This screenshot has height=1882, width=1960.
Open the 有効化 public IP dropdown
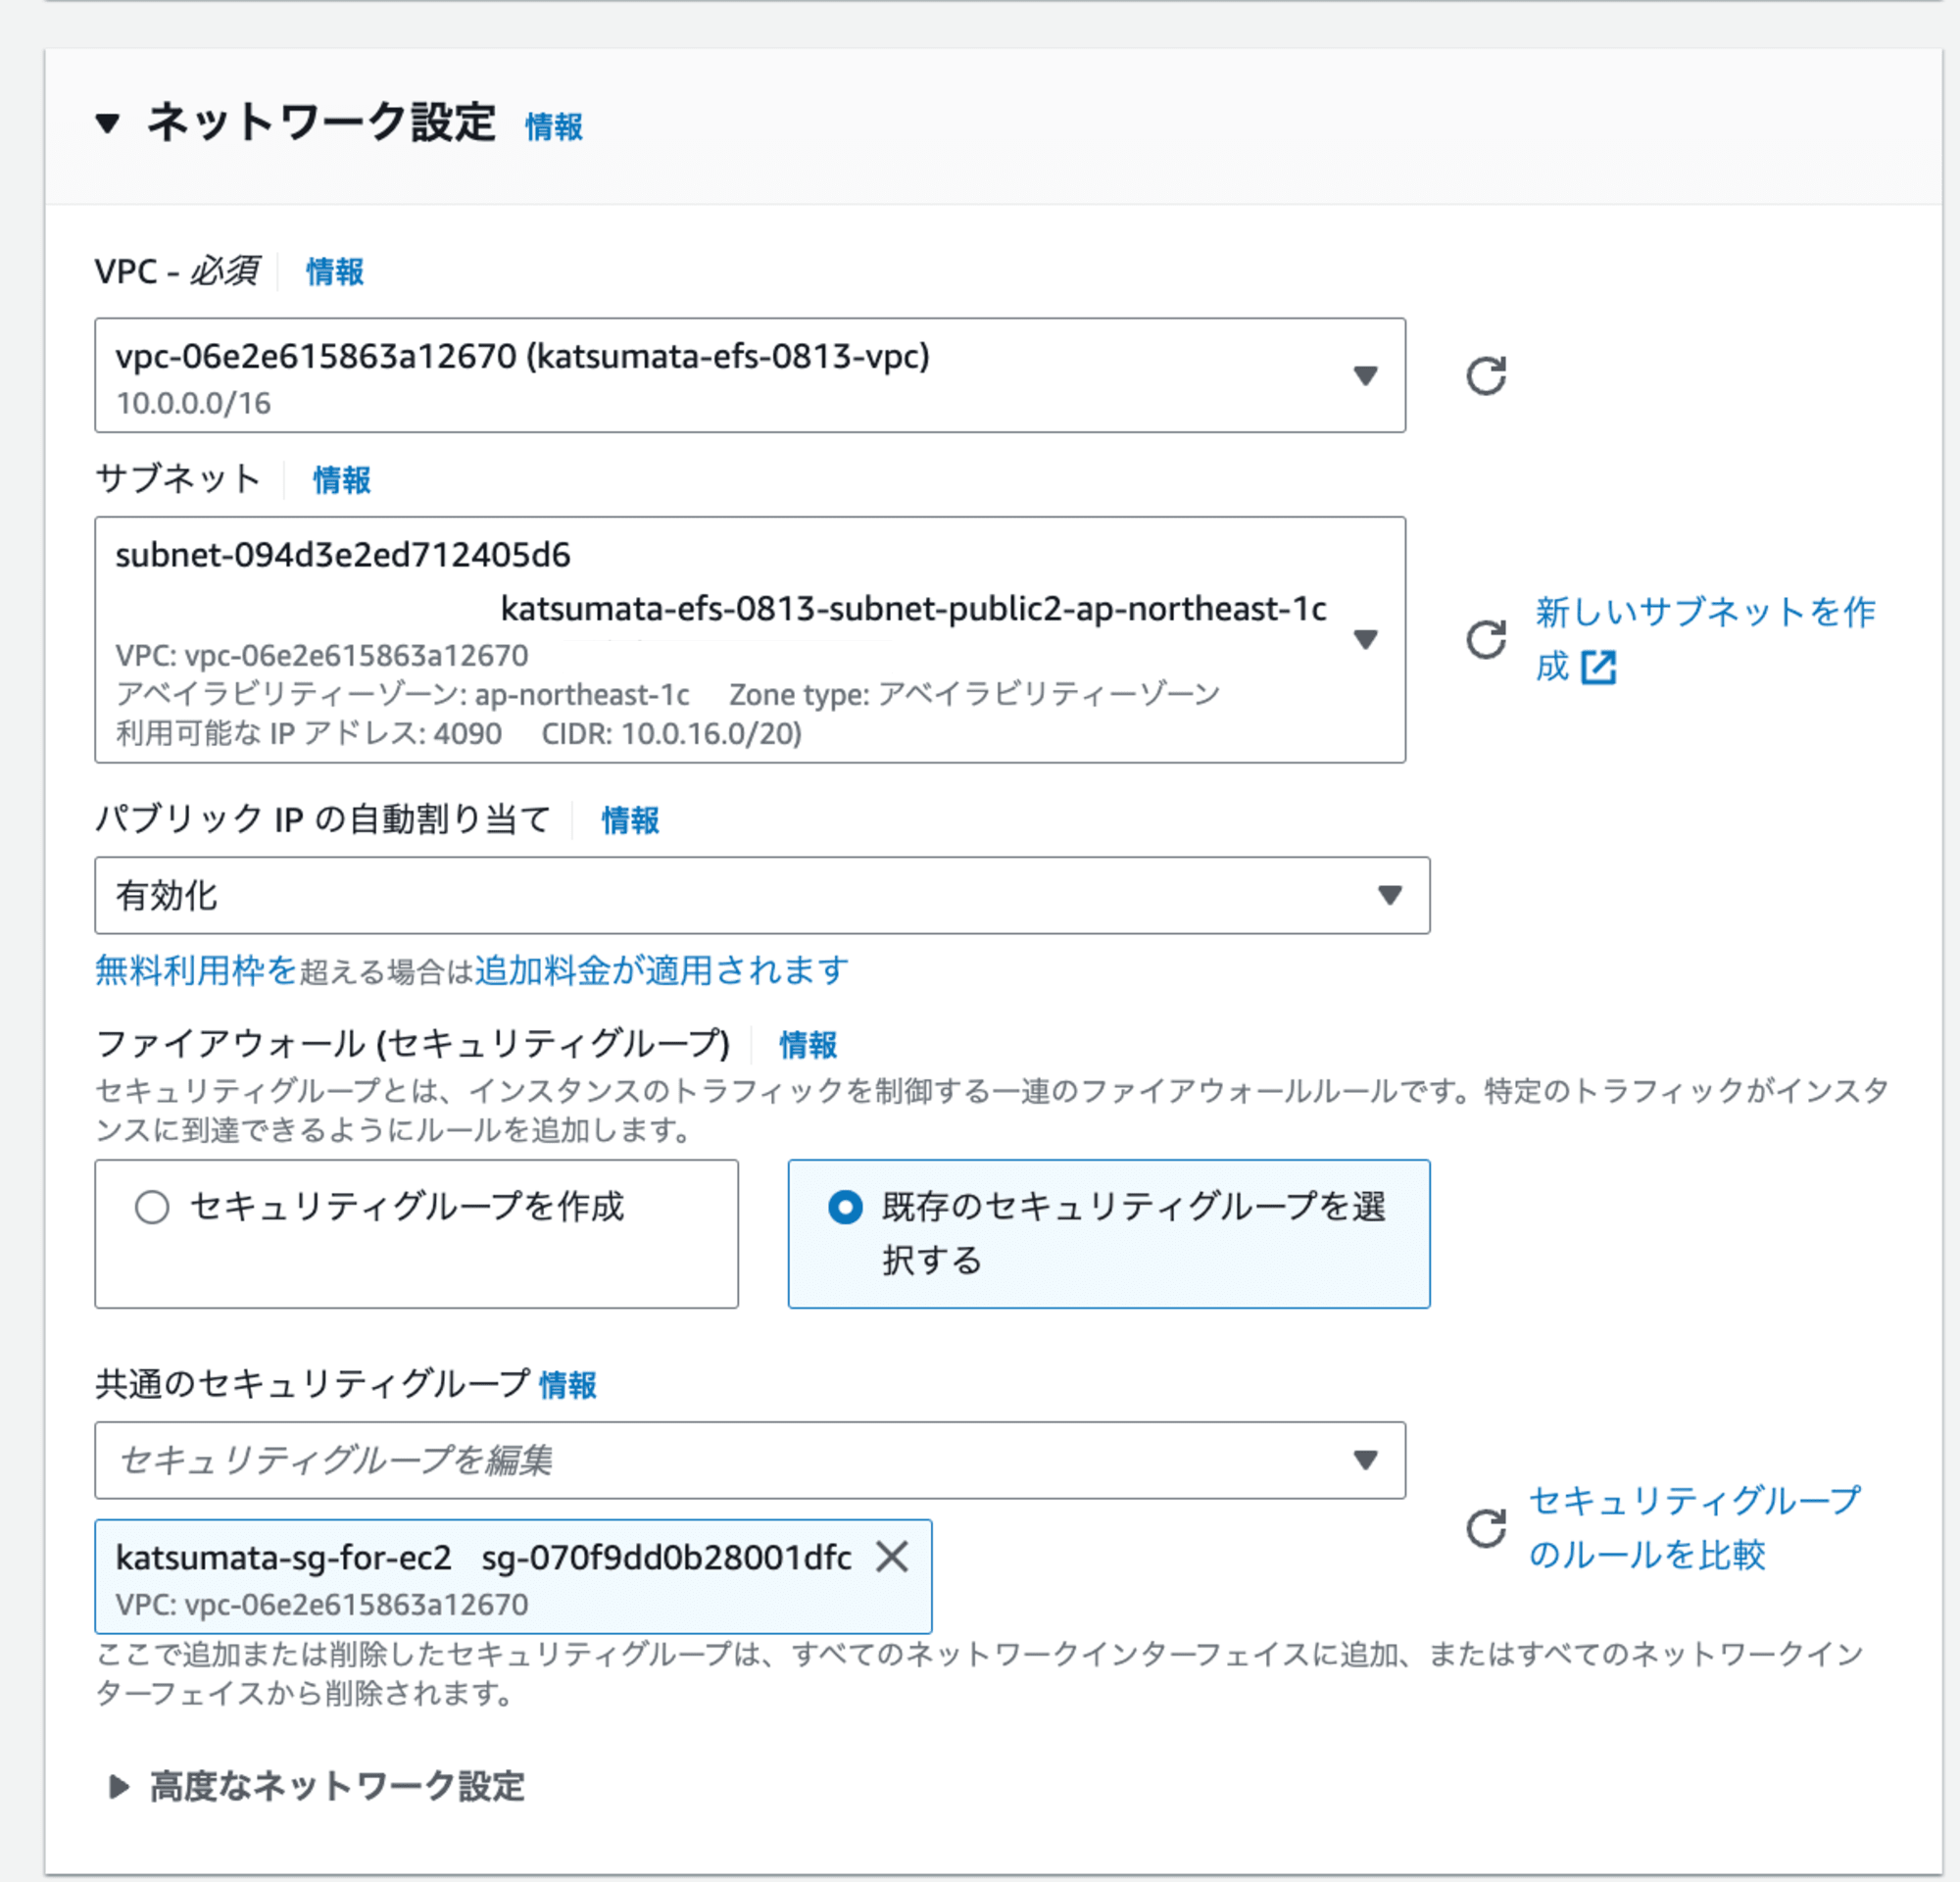point(762,896)
